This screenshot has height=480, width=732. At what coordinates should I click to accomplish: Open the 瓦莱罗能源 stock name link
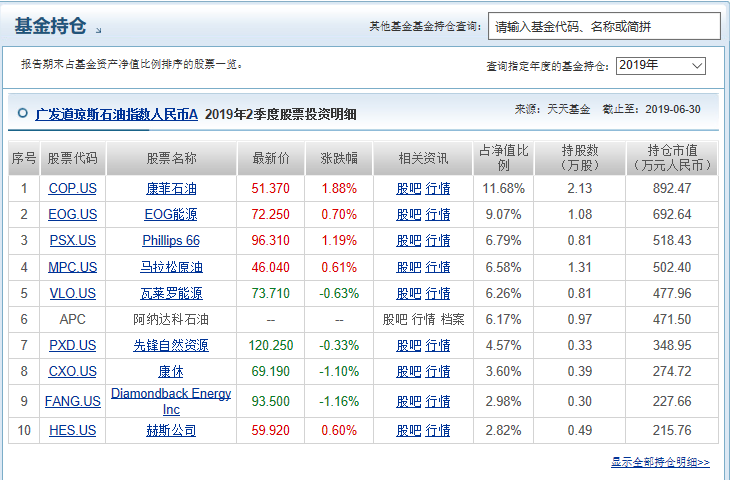click(171, 294)
